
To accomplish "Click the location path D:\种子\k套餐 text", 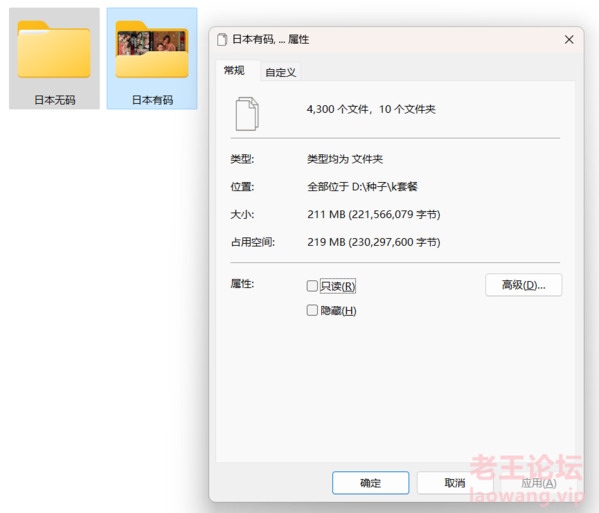I will coord(384,187).
